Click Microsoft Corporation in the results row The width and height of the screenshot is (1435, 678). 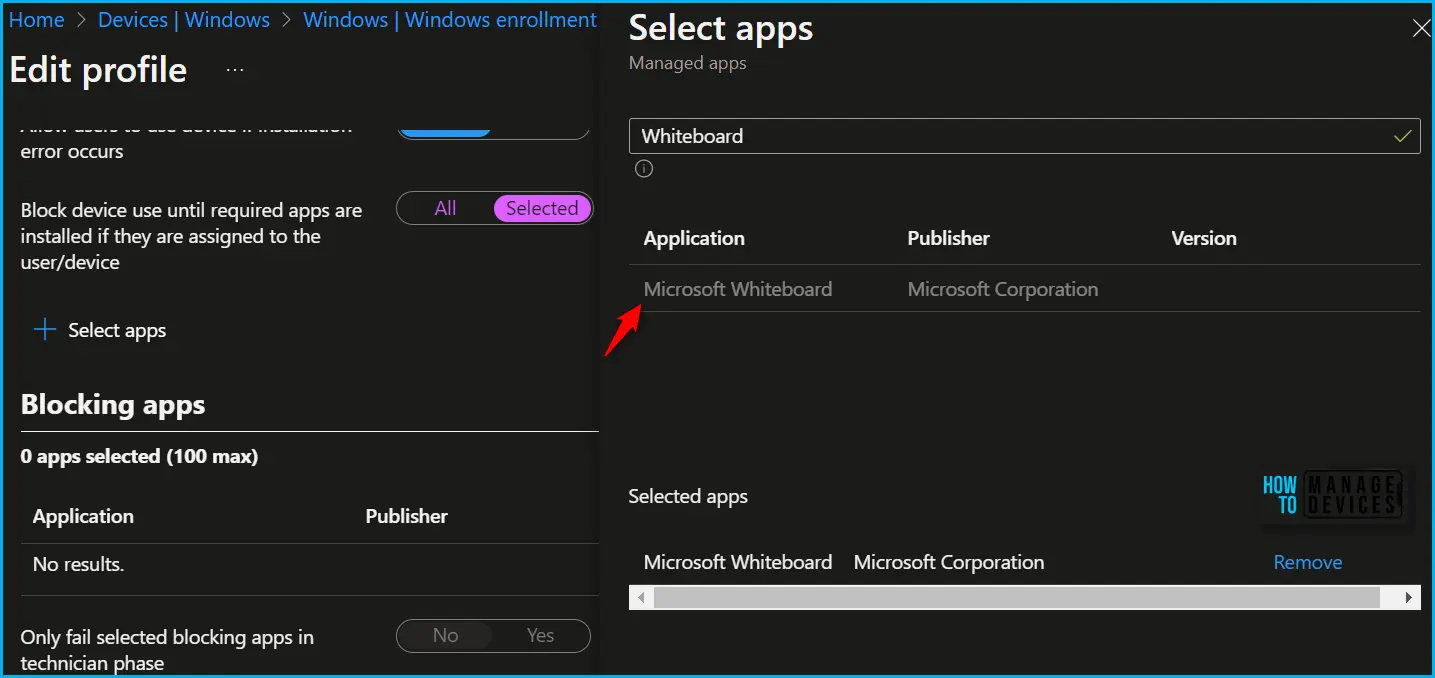coord(1003,289)
